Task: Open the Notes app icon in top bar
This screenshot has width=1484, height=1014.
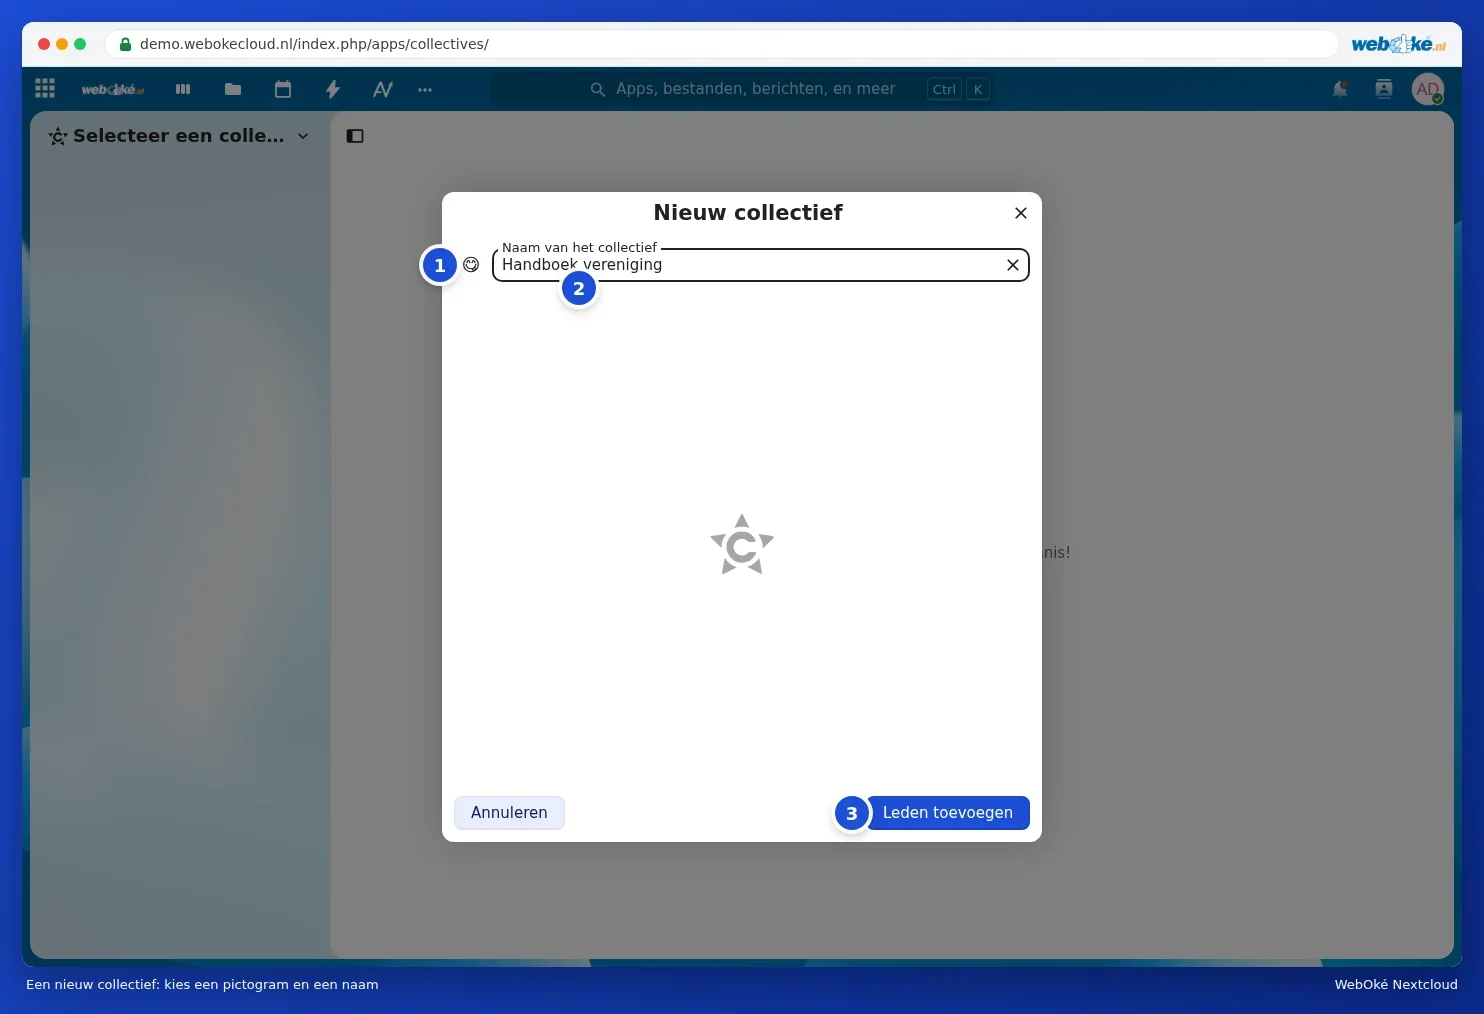Action: (x=383, y=89)
